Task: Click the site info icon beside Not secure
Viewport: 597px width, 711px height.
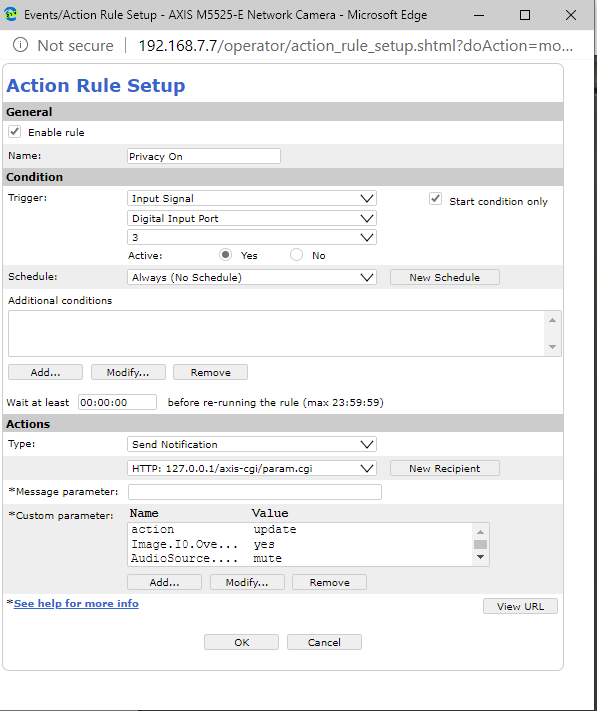Action: point(20,45)
